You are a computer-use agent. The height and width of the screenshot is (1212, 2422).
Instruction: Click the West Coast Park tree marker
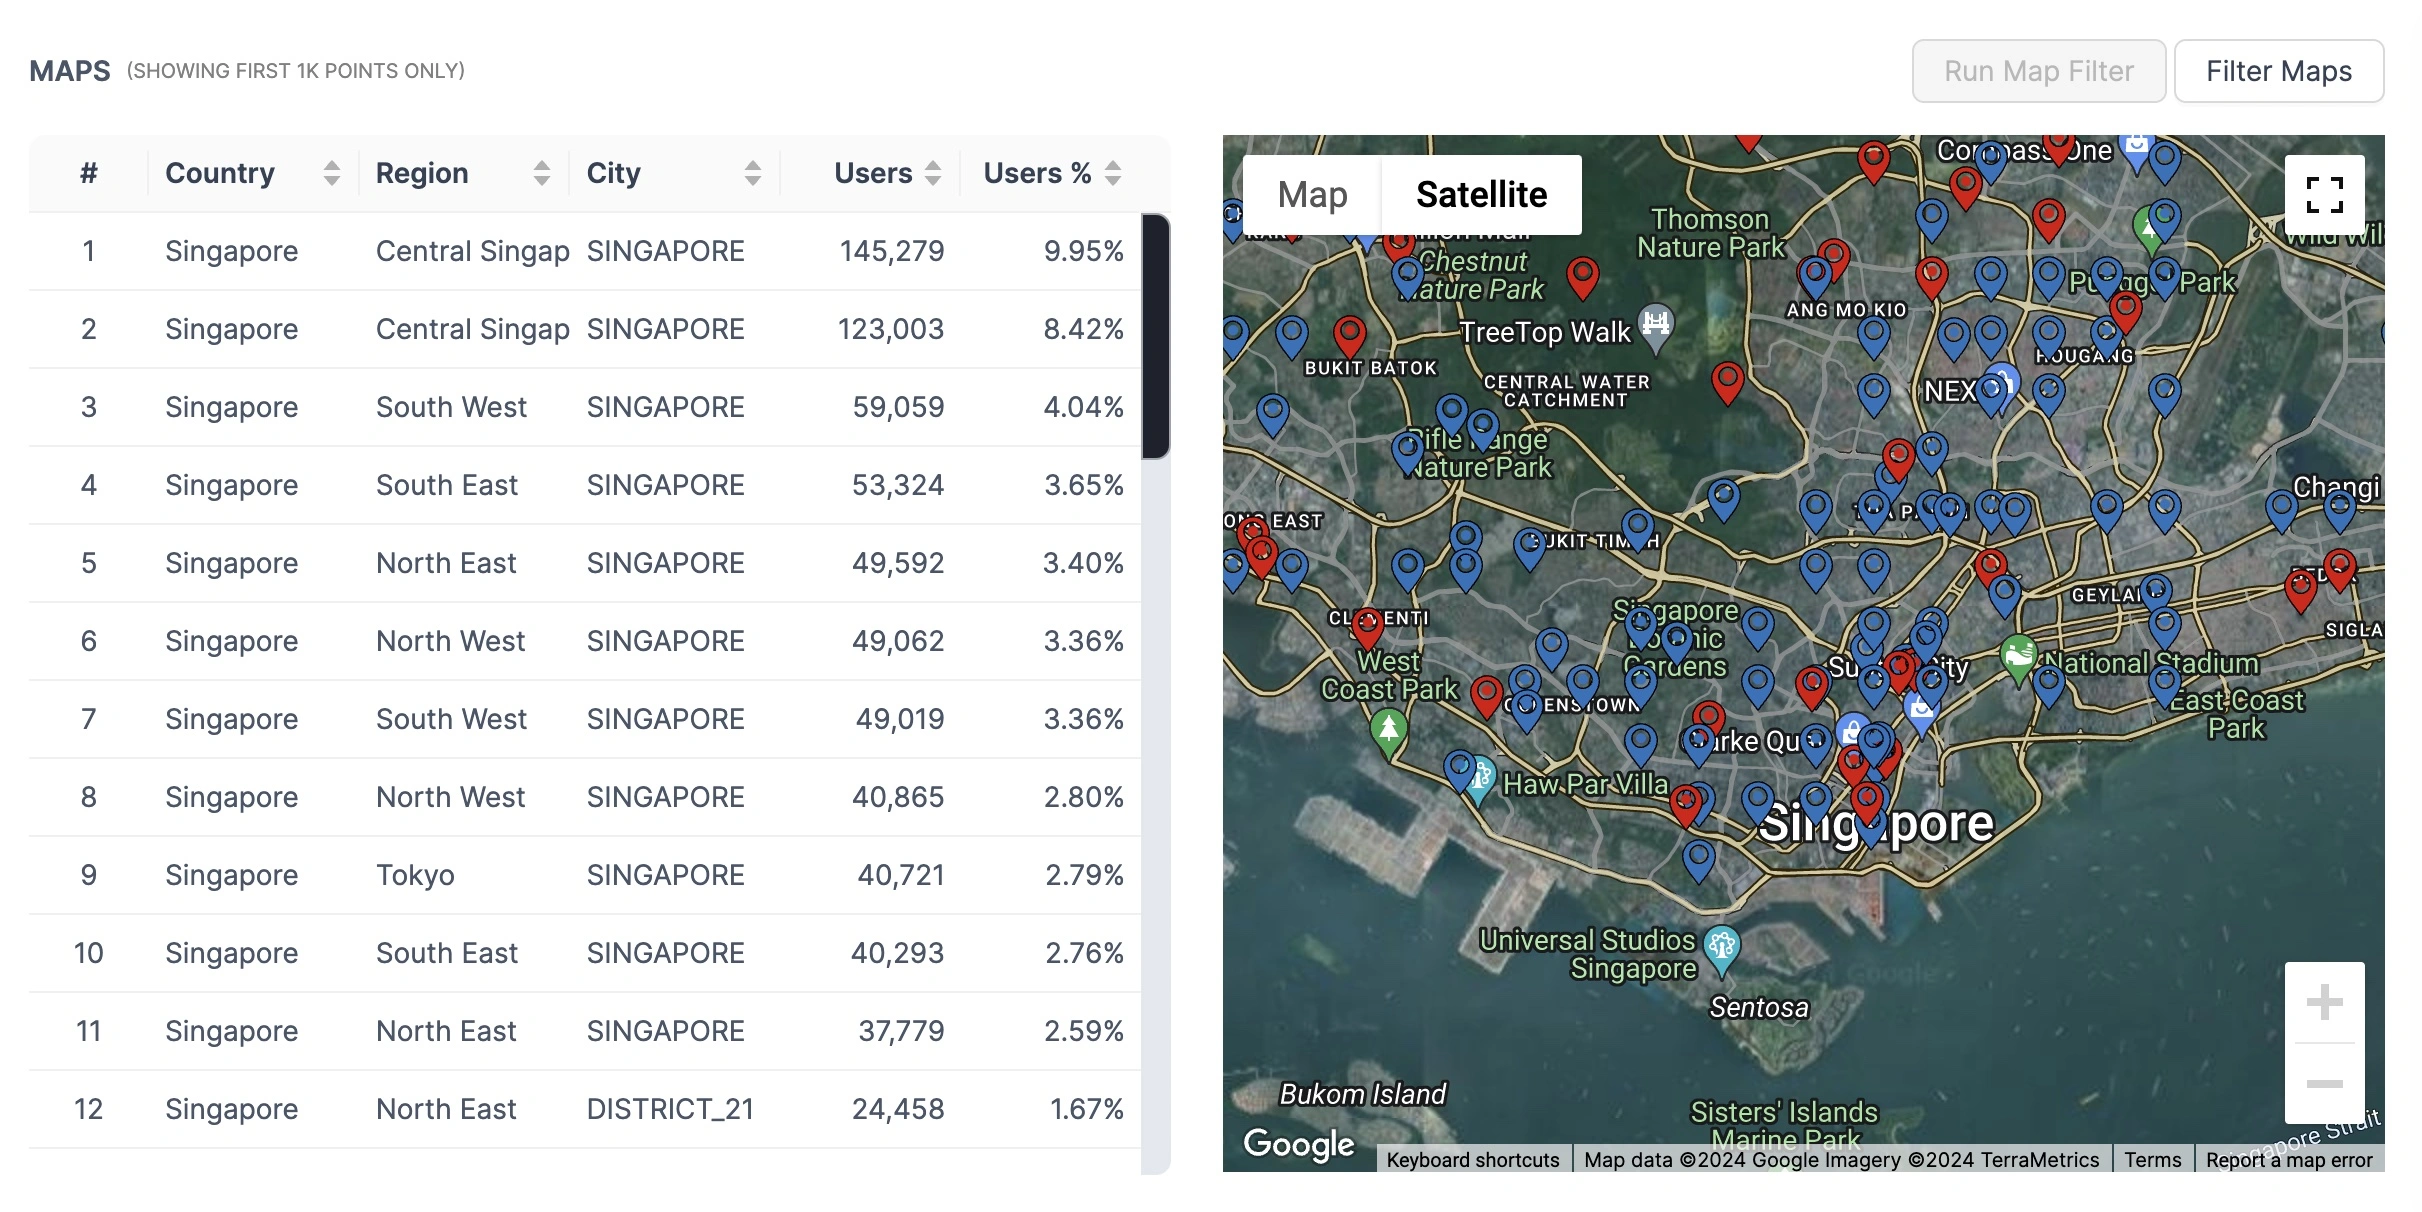pyautogui.click(x=1388, y=730)
